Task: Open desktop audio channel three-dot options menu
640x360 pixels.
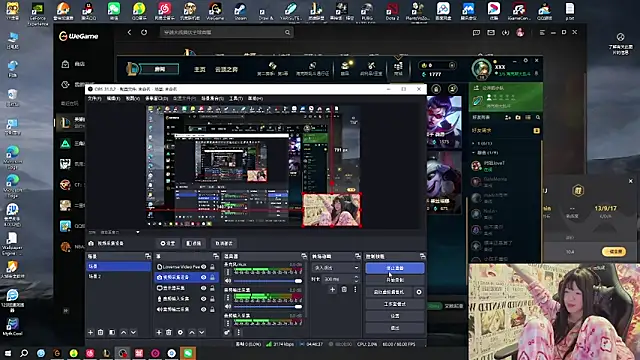Action: click(x=228, y=298)
